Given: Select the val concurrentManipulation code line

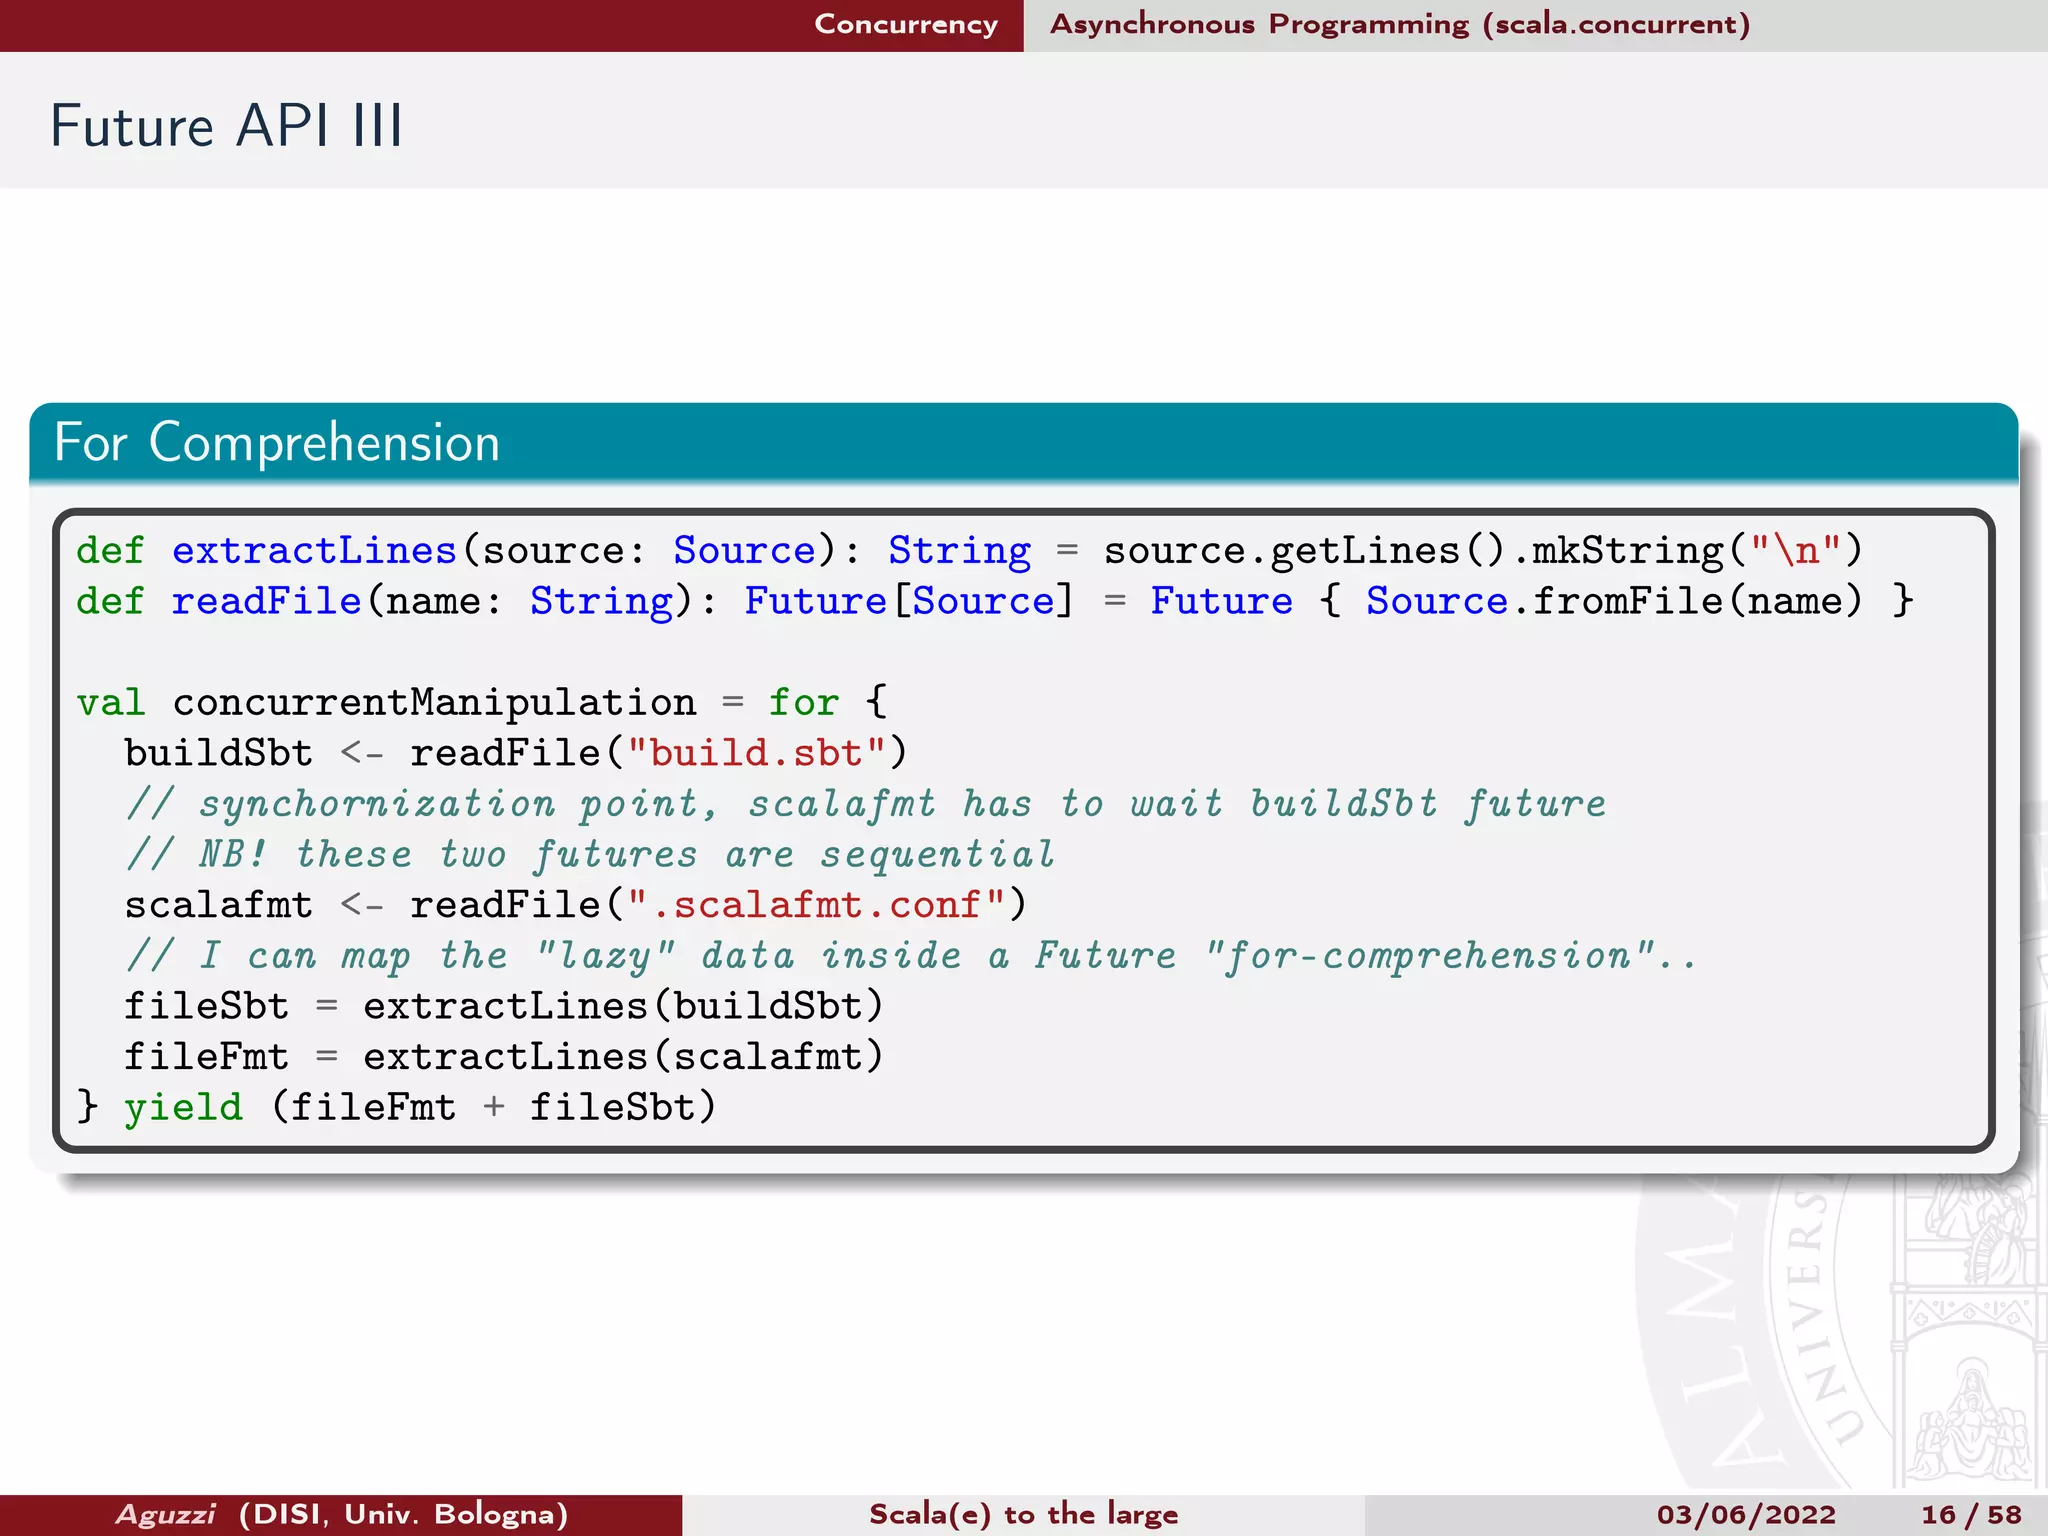Looking at the screenshot, I should [x=482, y=702].
